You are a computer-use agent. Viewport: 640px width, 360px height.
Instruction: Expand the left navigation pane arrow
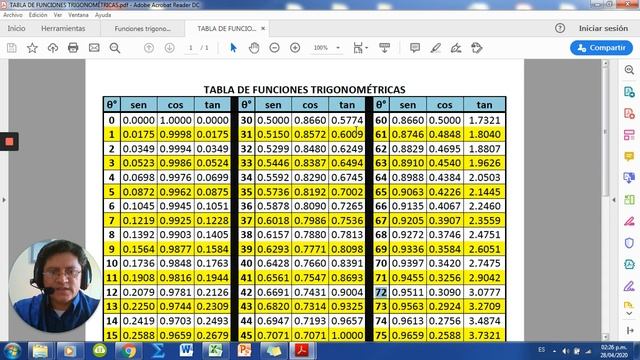point(4,200)
